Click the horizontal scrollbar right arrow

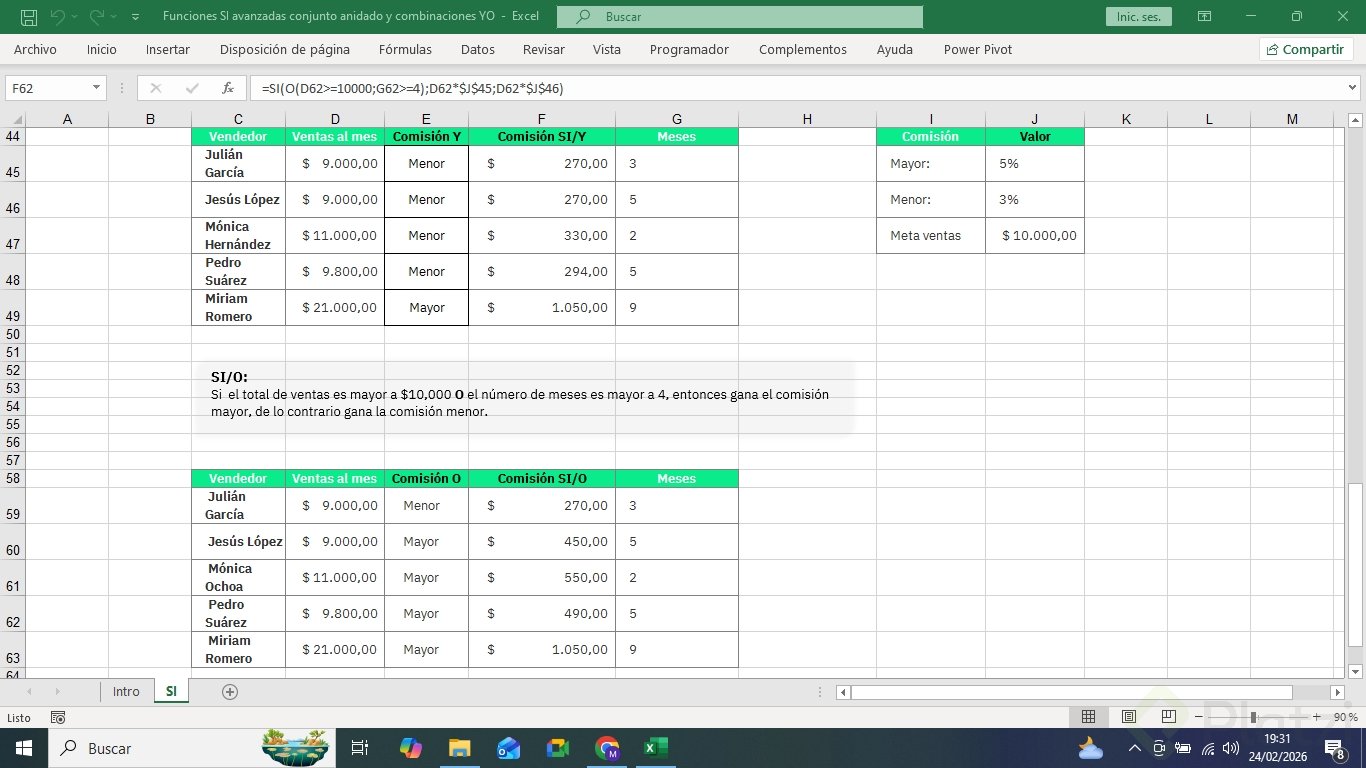(x=1337, y=692)
